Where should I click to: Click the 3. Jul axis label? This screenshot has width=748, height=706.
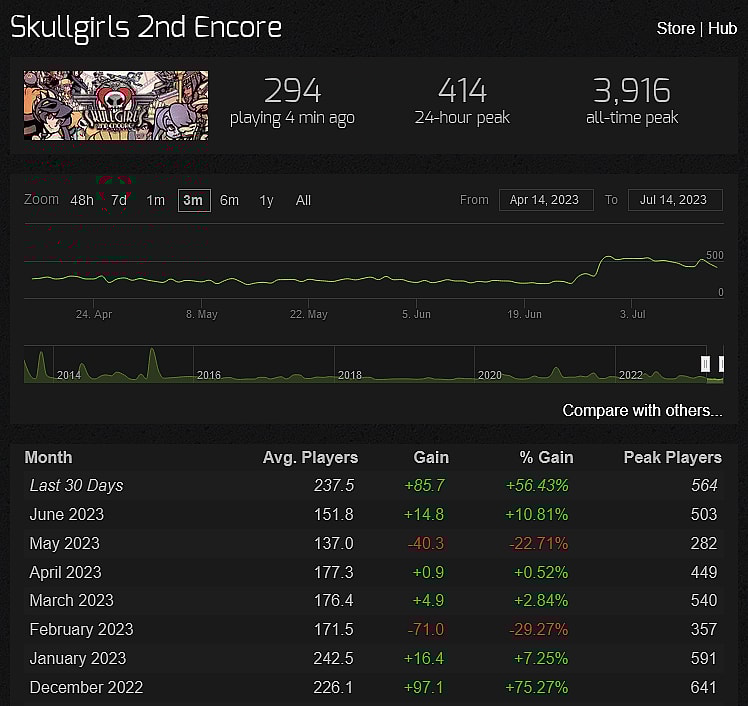pos(632,314)
